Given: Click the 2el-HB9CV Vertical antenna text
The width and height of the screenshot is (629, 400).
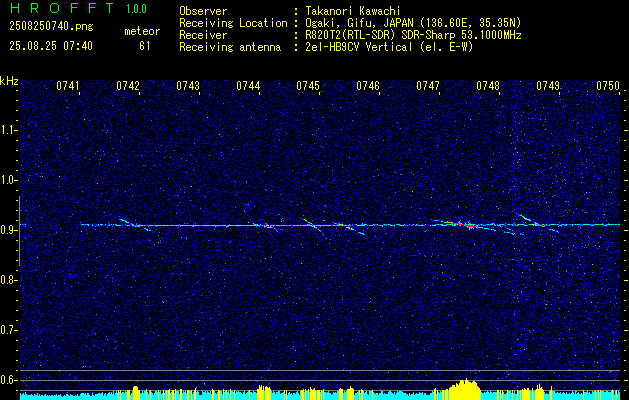Looking at the screenshot, I should [x=389, y=47].
